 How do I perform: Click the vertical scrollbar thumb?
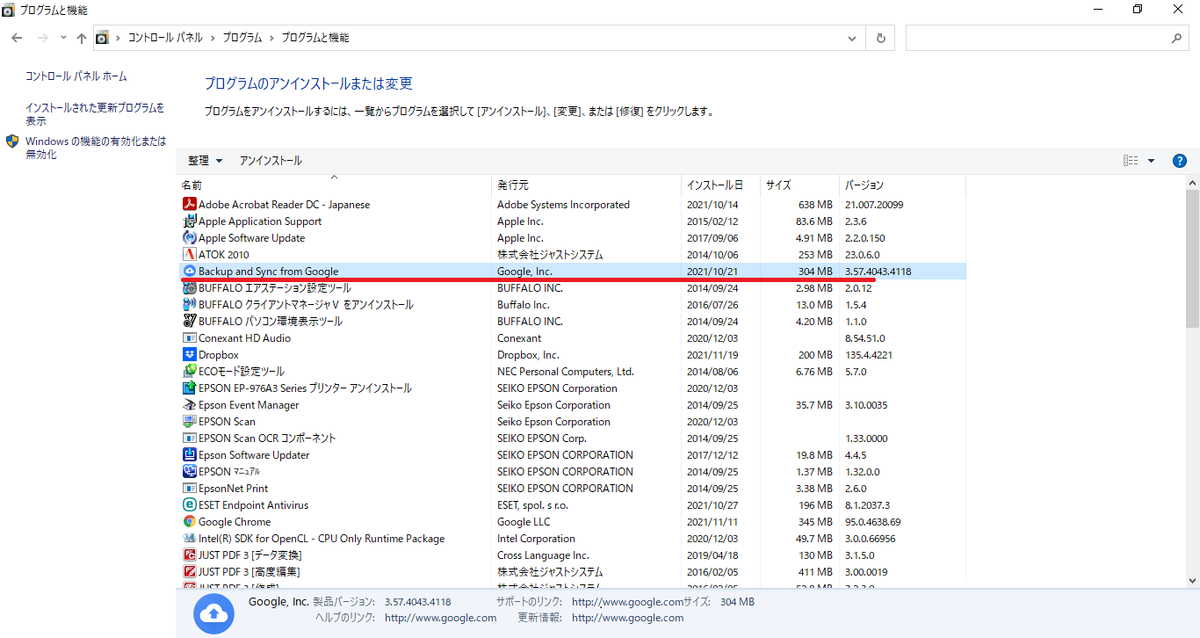1192,257
